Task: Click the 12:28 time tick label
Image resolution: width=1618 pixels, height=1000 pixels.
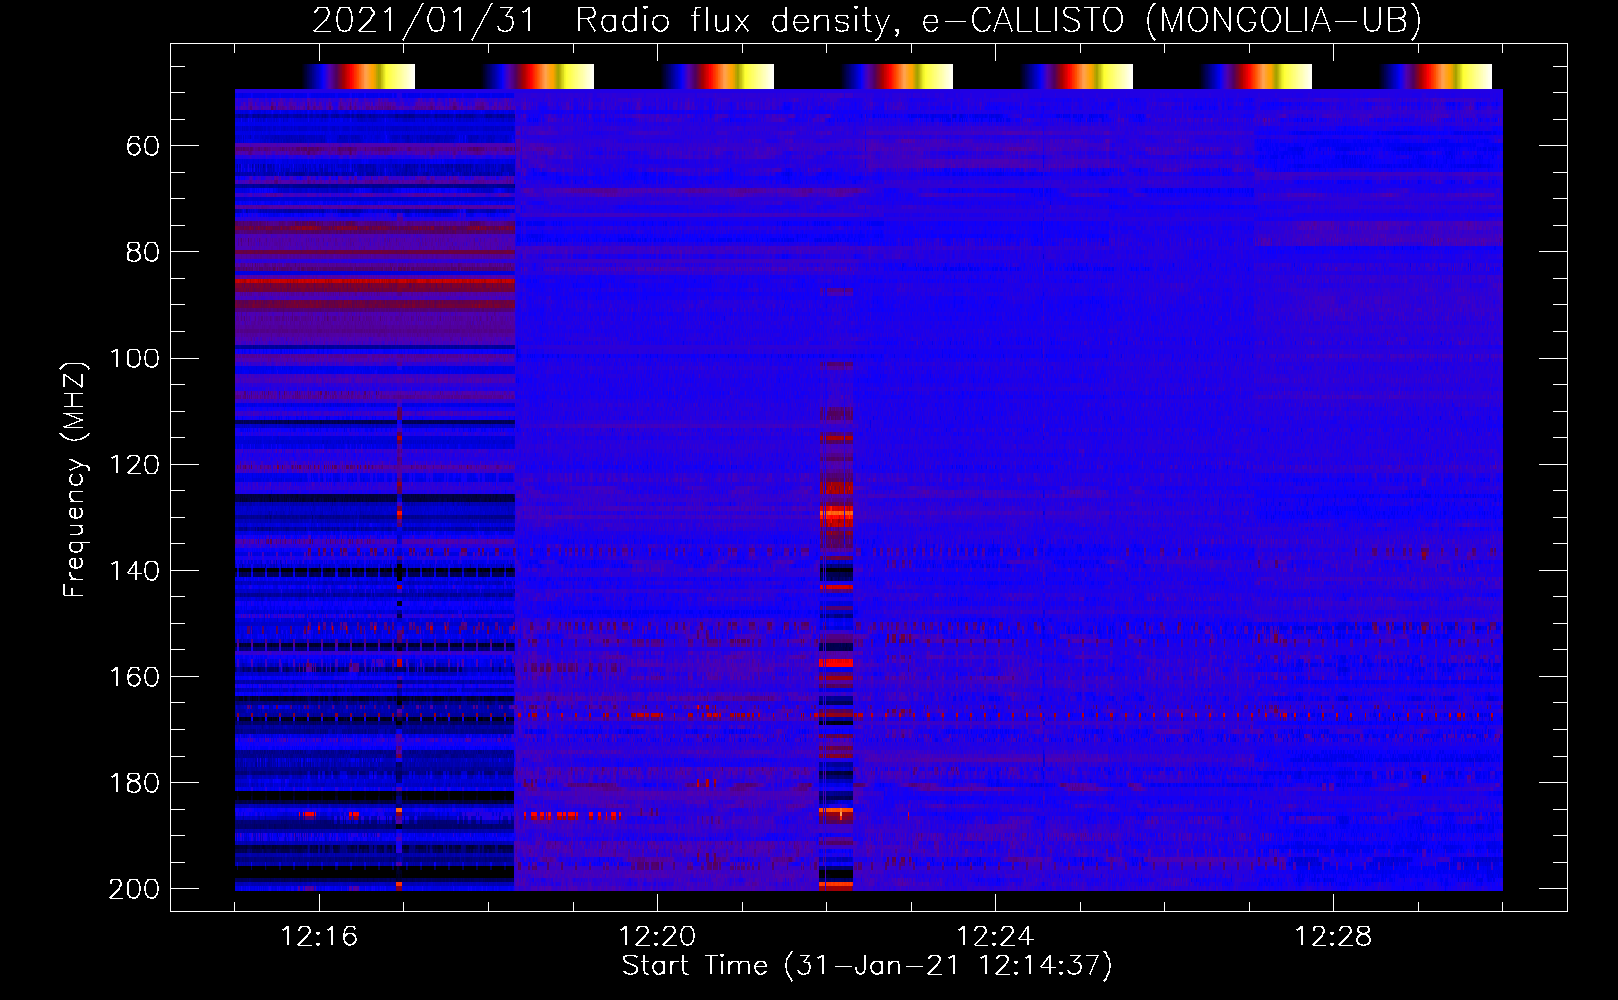Action: 1333,937
